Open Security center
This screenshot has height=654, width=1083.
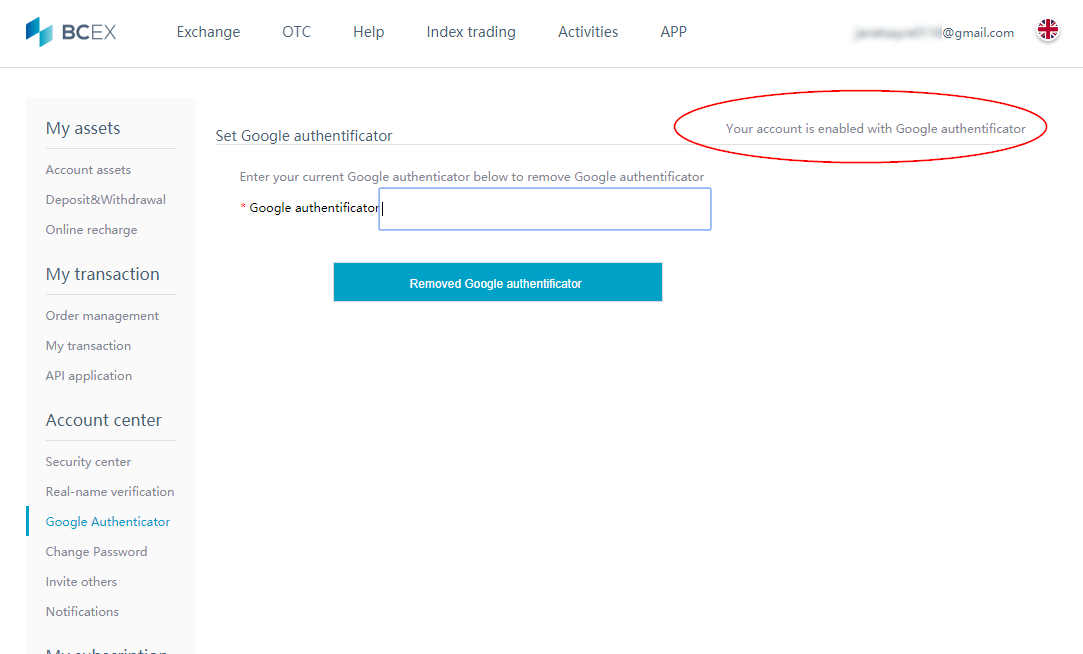[x=88, y=462]
